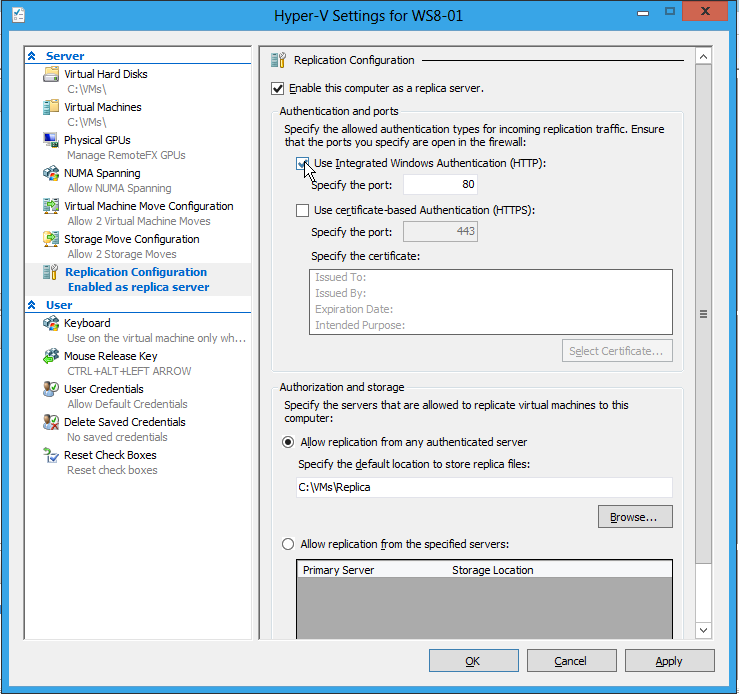The height and width of the screenshot is (695, 739).
Task: Click the Virtual Machines folder icon
Action: [x=51, y=107]
